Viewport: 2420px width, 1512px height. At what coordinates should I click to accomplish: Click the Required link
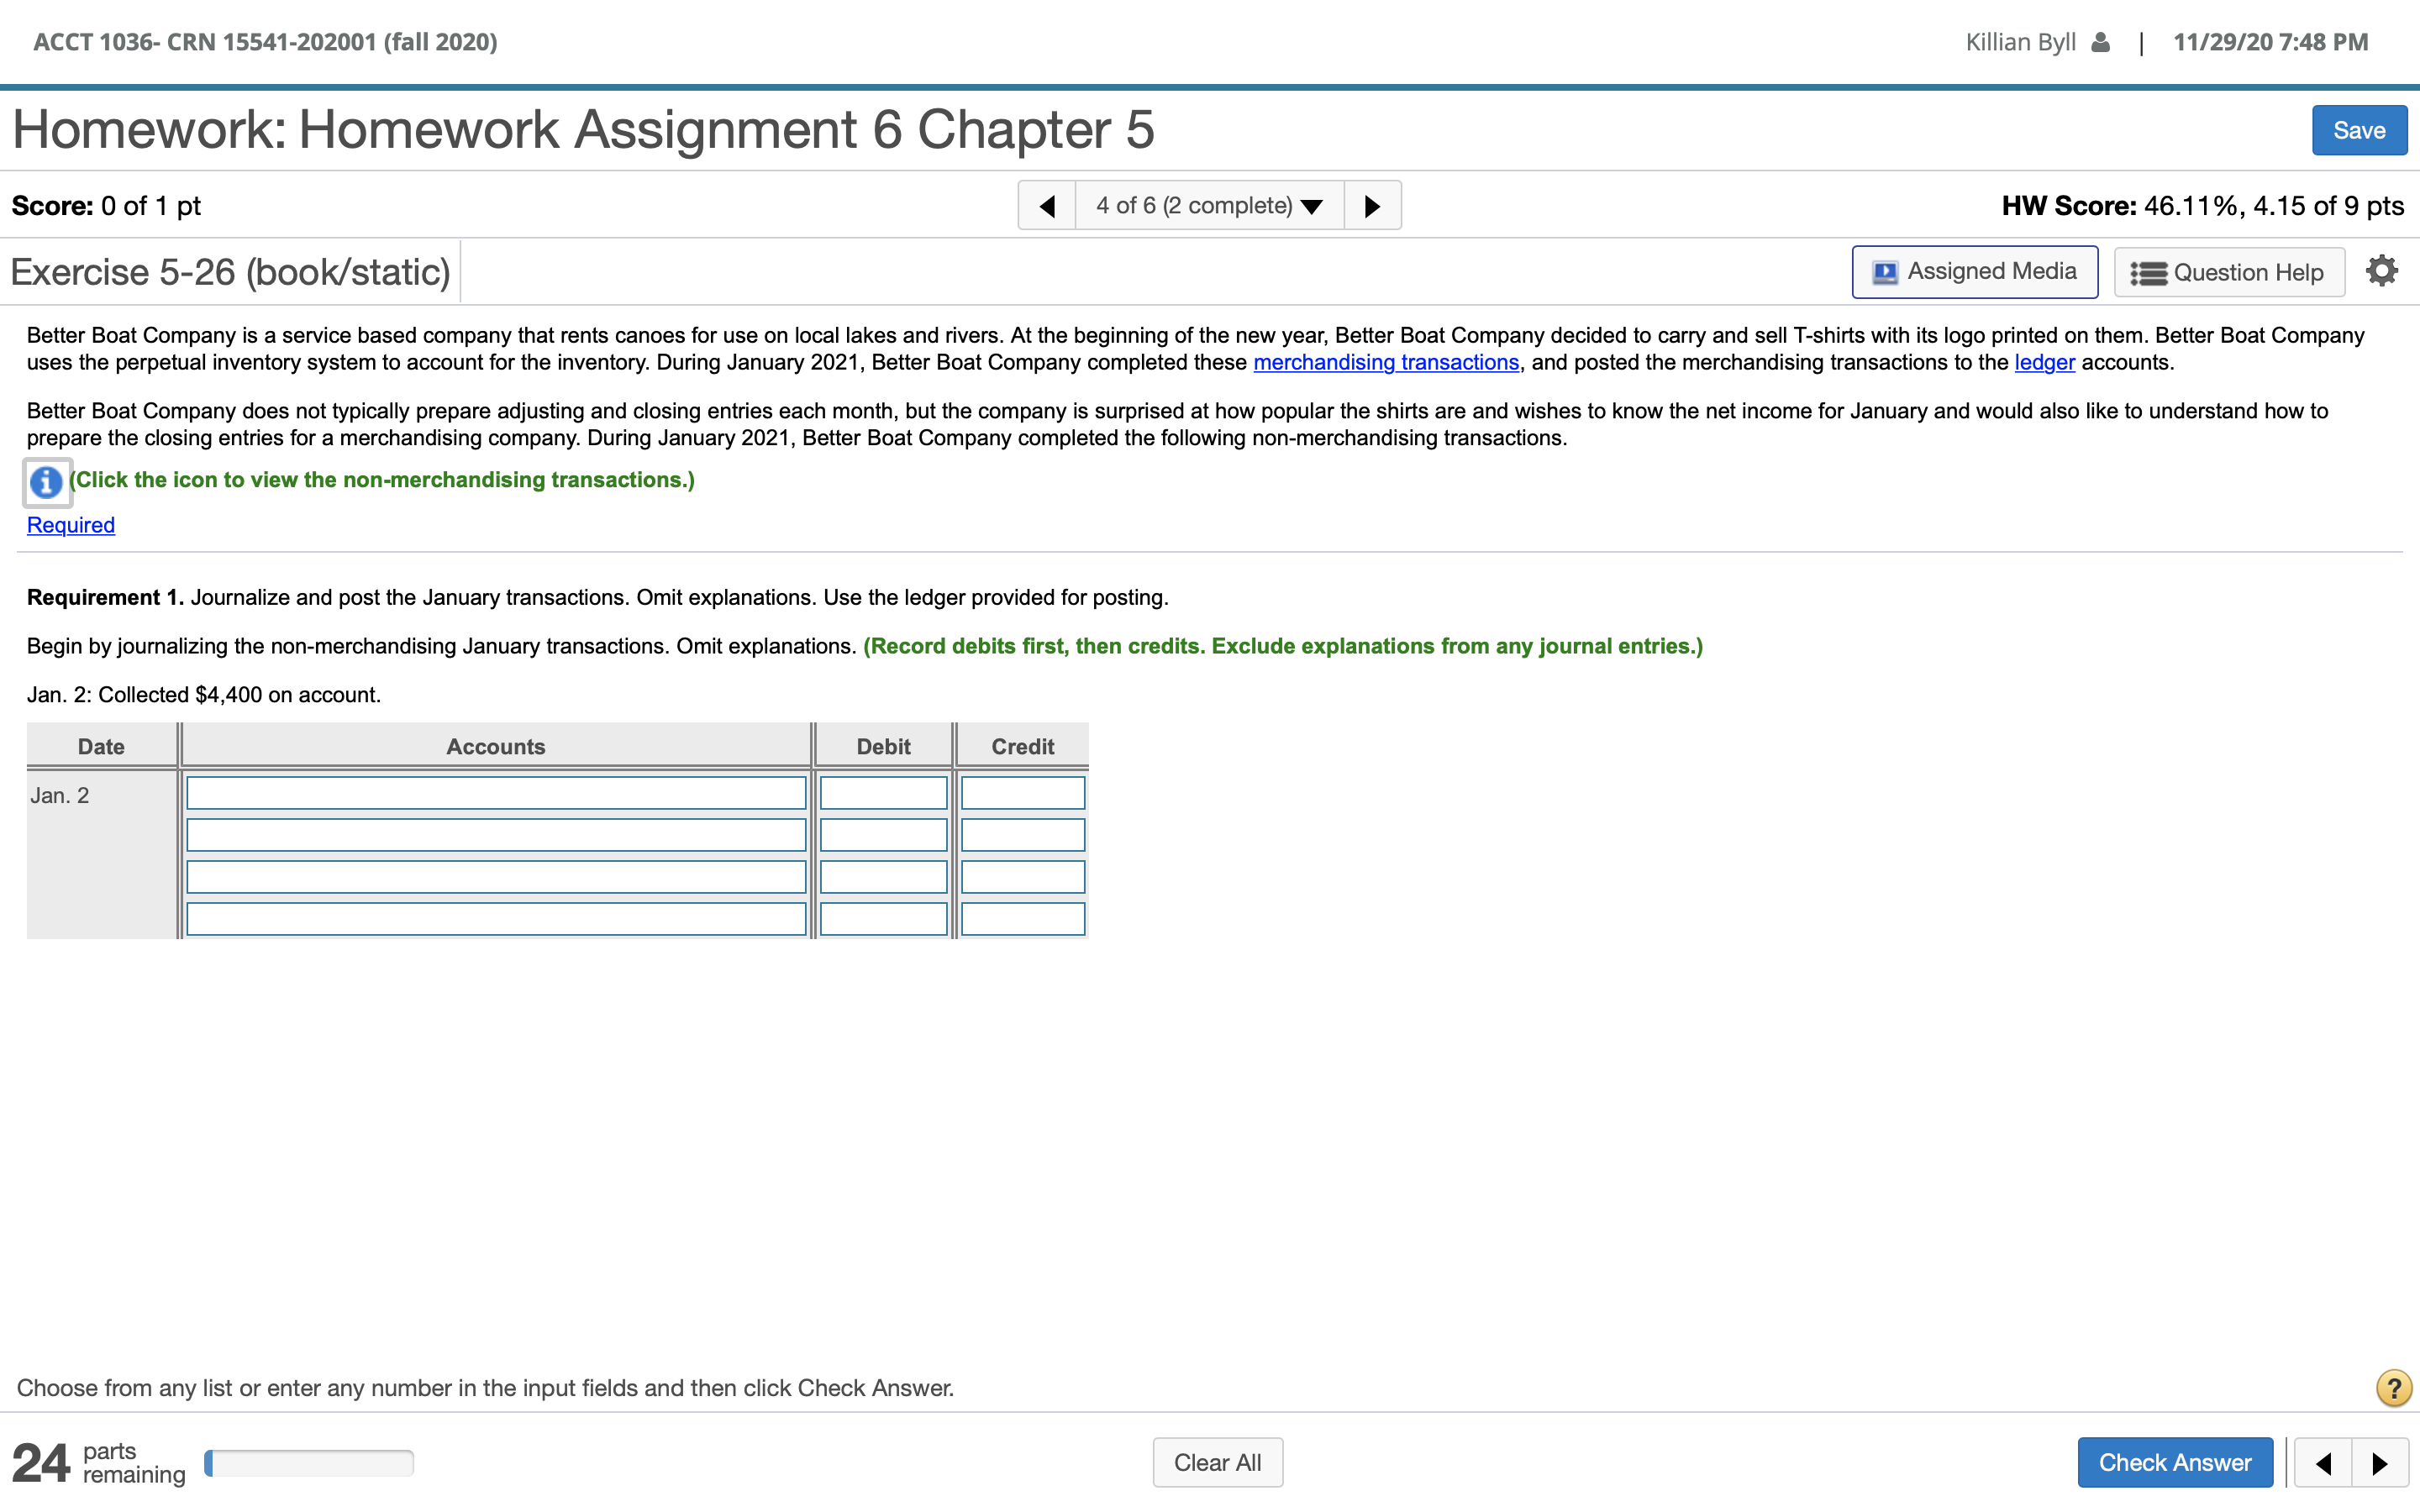71,525
